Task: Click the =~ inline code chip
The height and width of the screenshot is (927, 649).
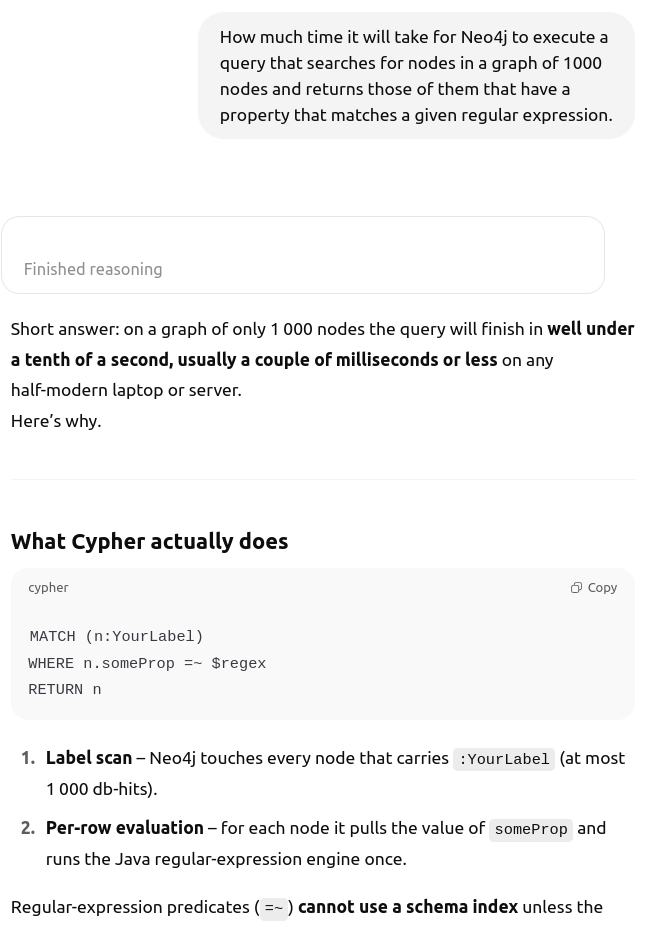Action: tap(274, 908)
